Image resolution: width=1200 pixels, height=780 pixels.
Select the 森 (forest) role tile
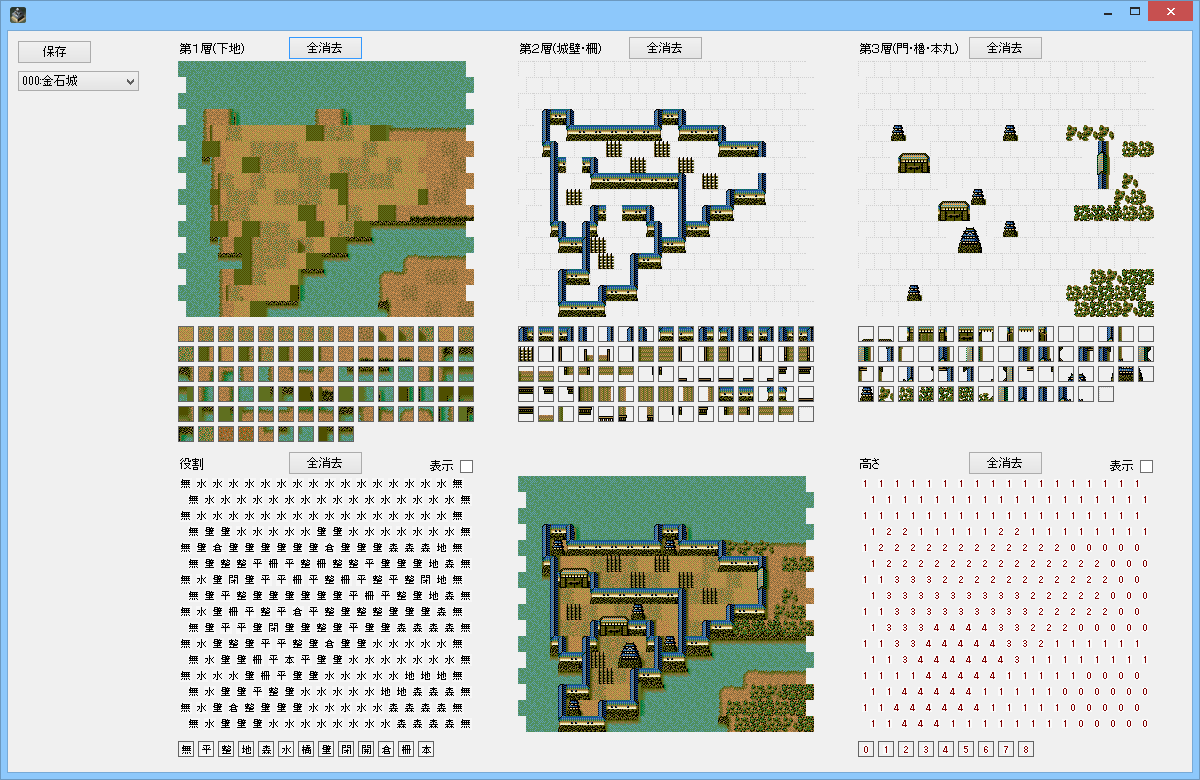[266, 749]
